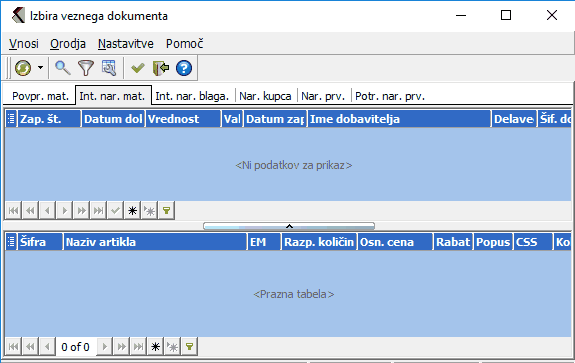The height and width of the screenshot is (363, 575).
Task: Click lower grid column chooser icon
Action: [x=11, y=242]
